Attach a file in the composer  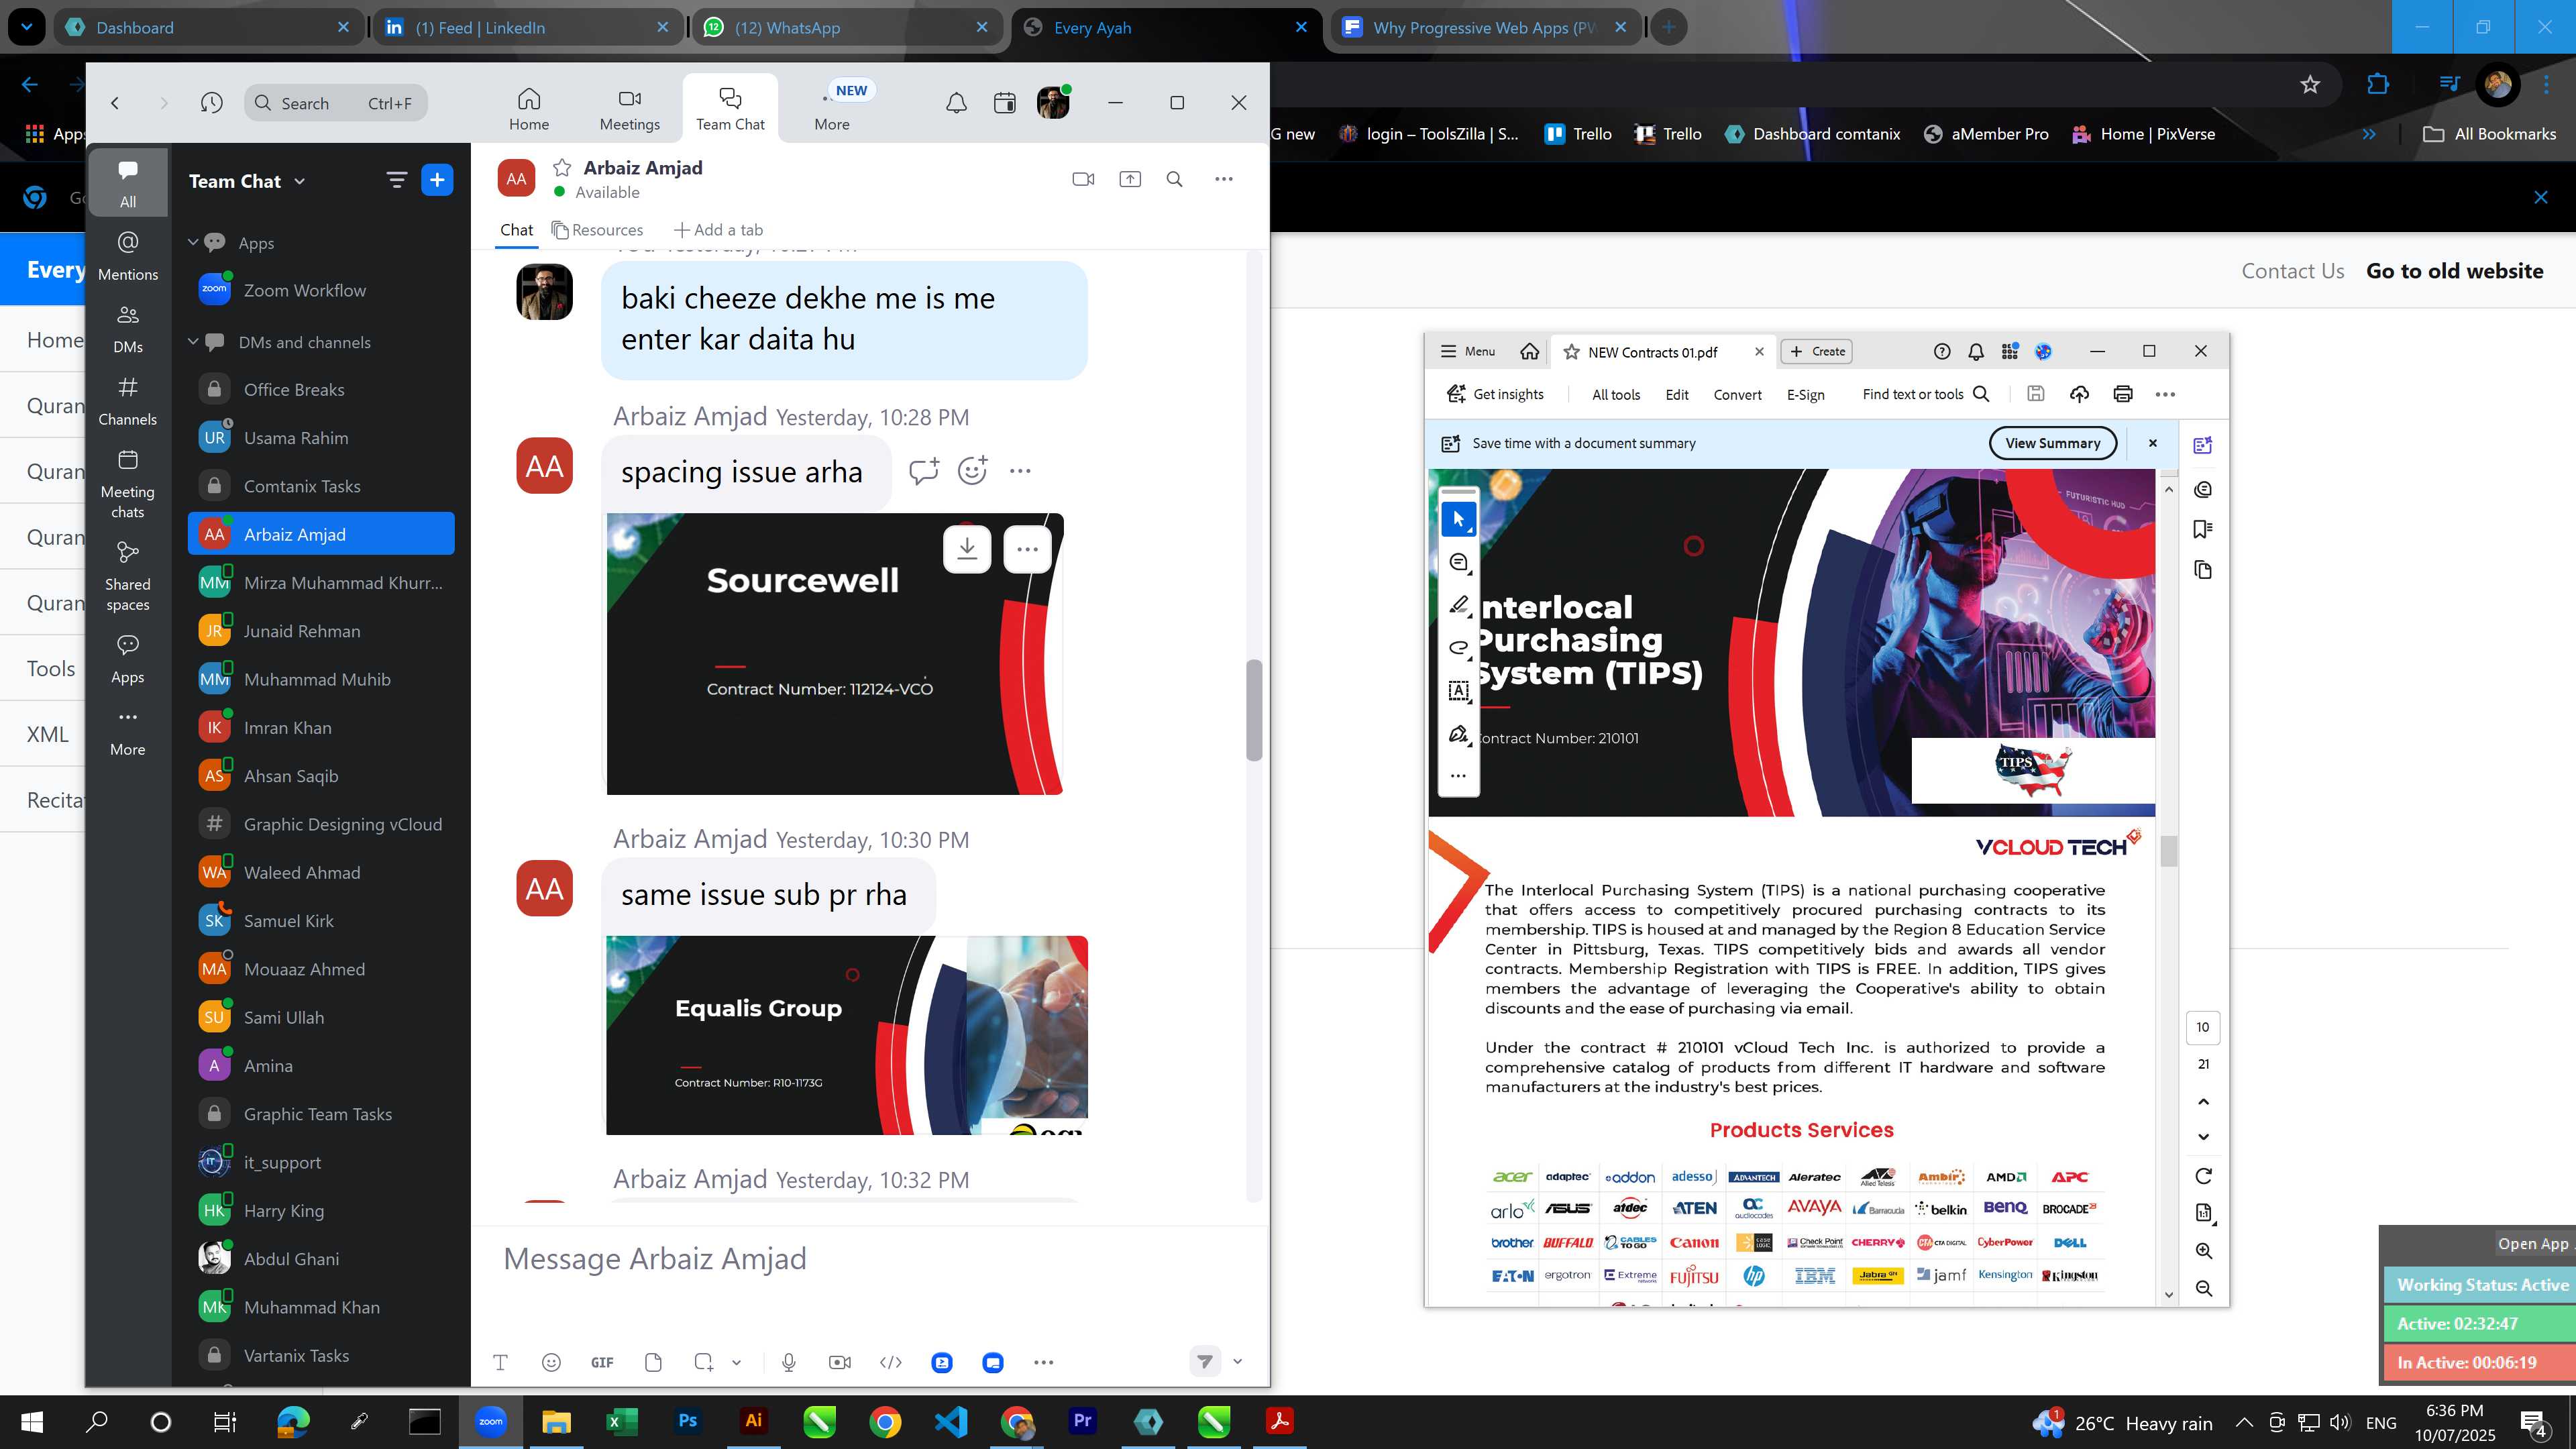653,1362
